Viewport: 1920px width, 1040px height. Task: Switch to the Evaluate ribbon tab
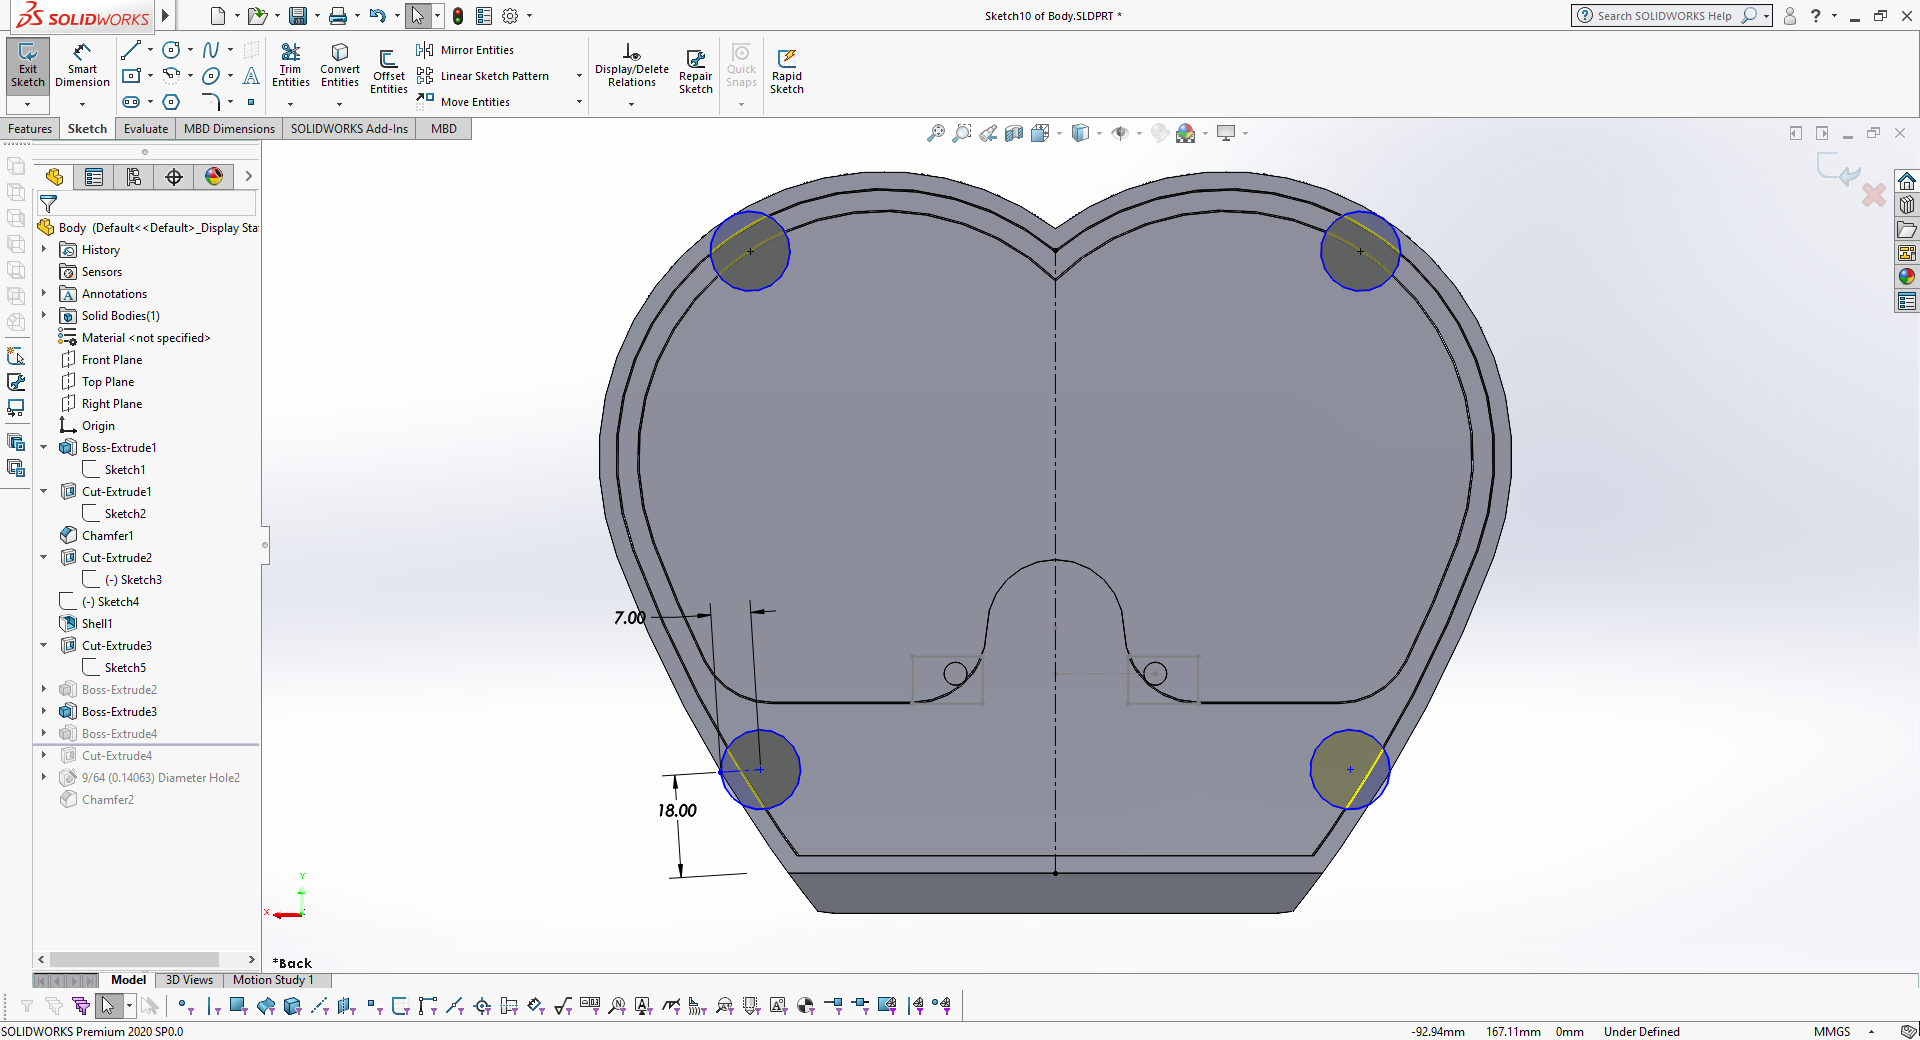pos(146,129)
